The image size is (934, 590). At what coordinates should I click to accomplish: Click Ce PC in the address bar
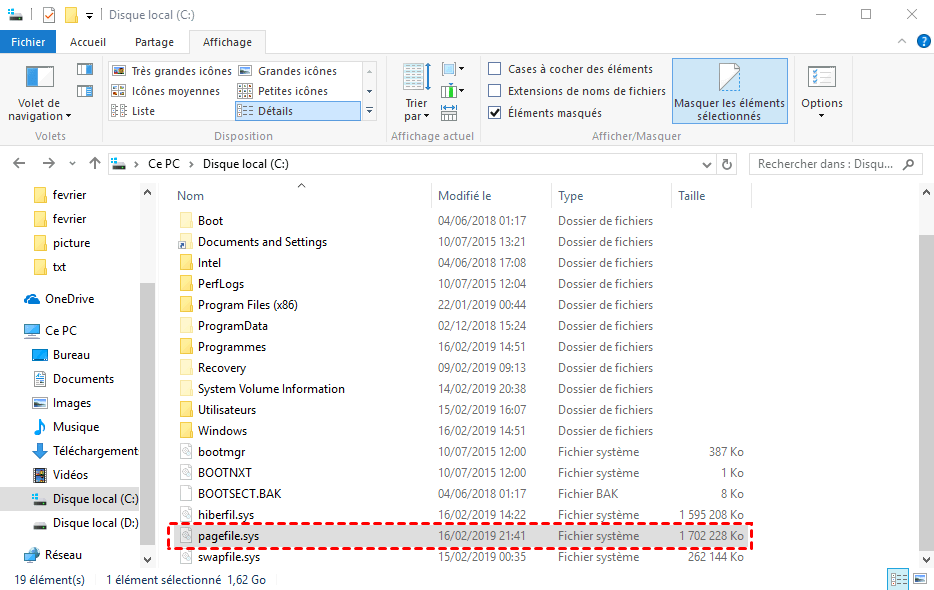(x=164, y=164)
